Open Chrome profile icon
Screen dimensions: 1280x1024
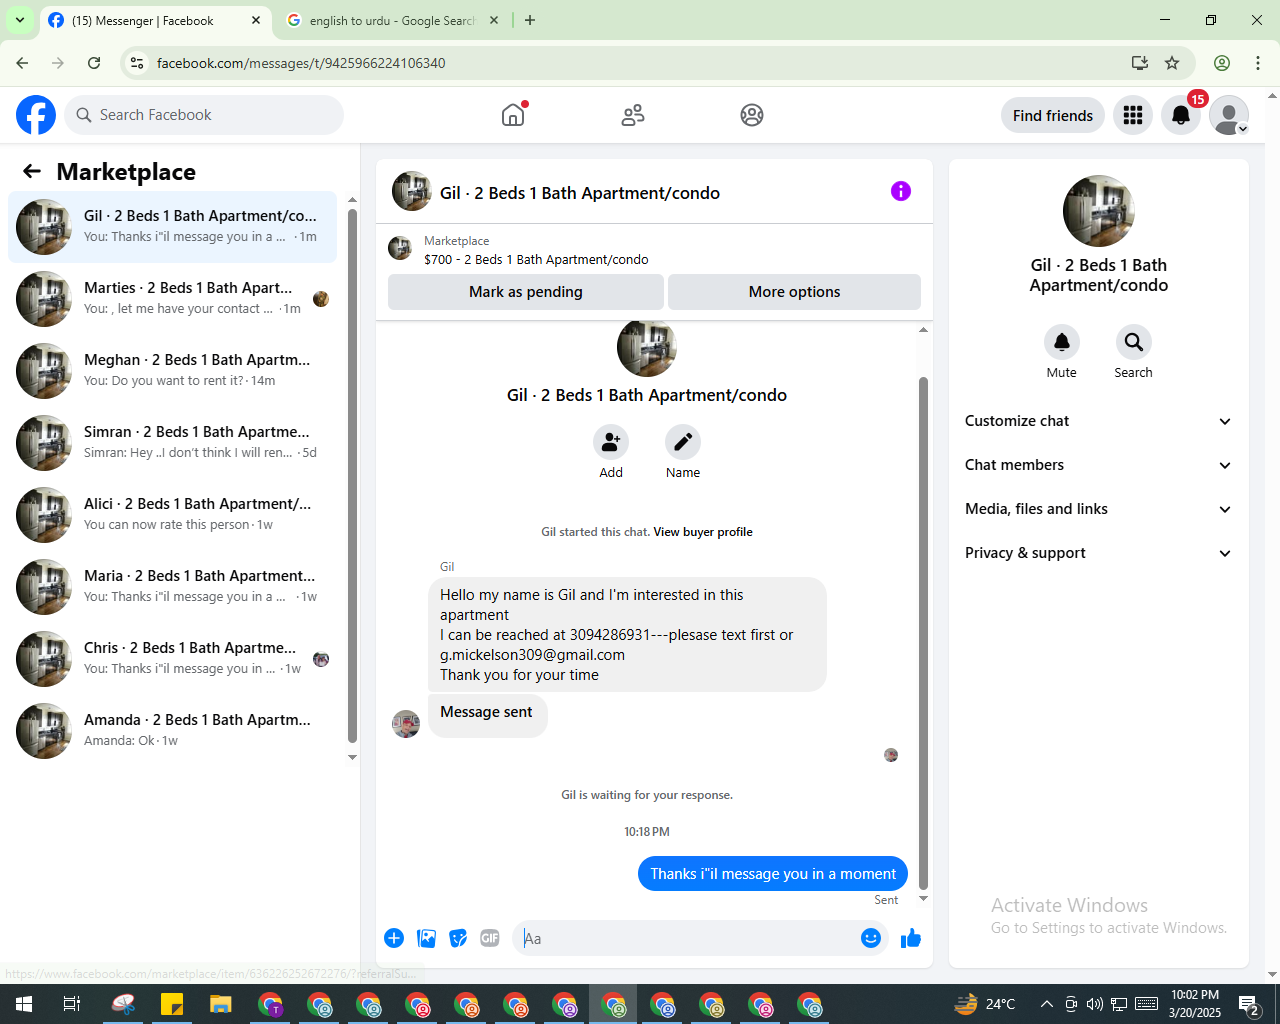tap(1222, 63)
